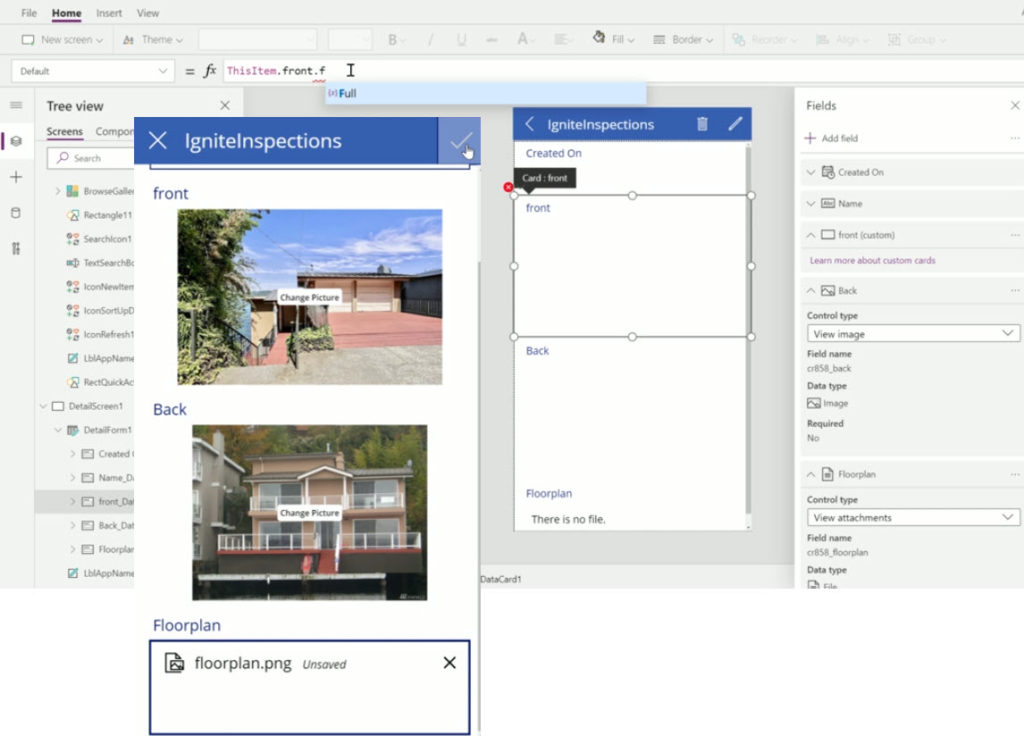Viewport: 1024px width, 736px height.
Task: Select IconRefresh1 in the tree
Action: click(100, 334)
